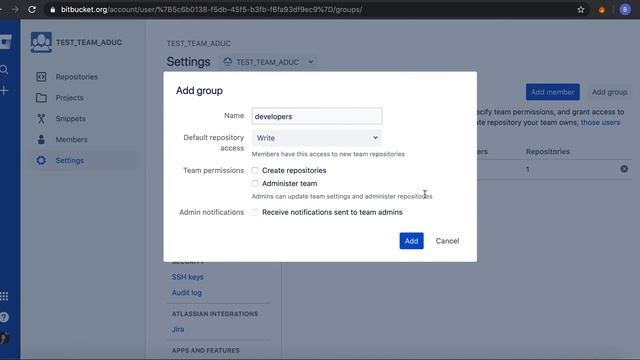Click the plus create icon in sidebar
Screen dimensions: 640x360
[4, 91]
